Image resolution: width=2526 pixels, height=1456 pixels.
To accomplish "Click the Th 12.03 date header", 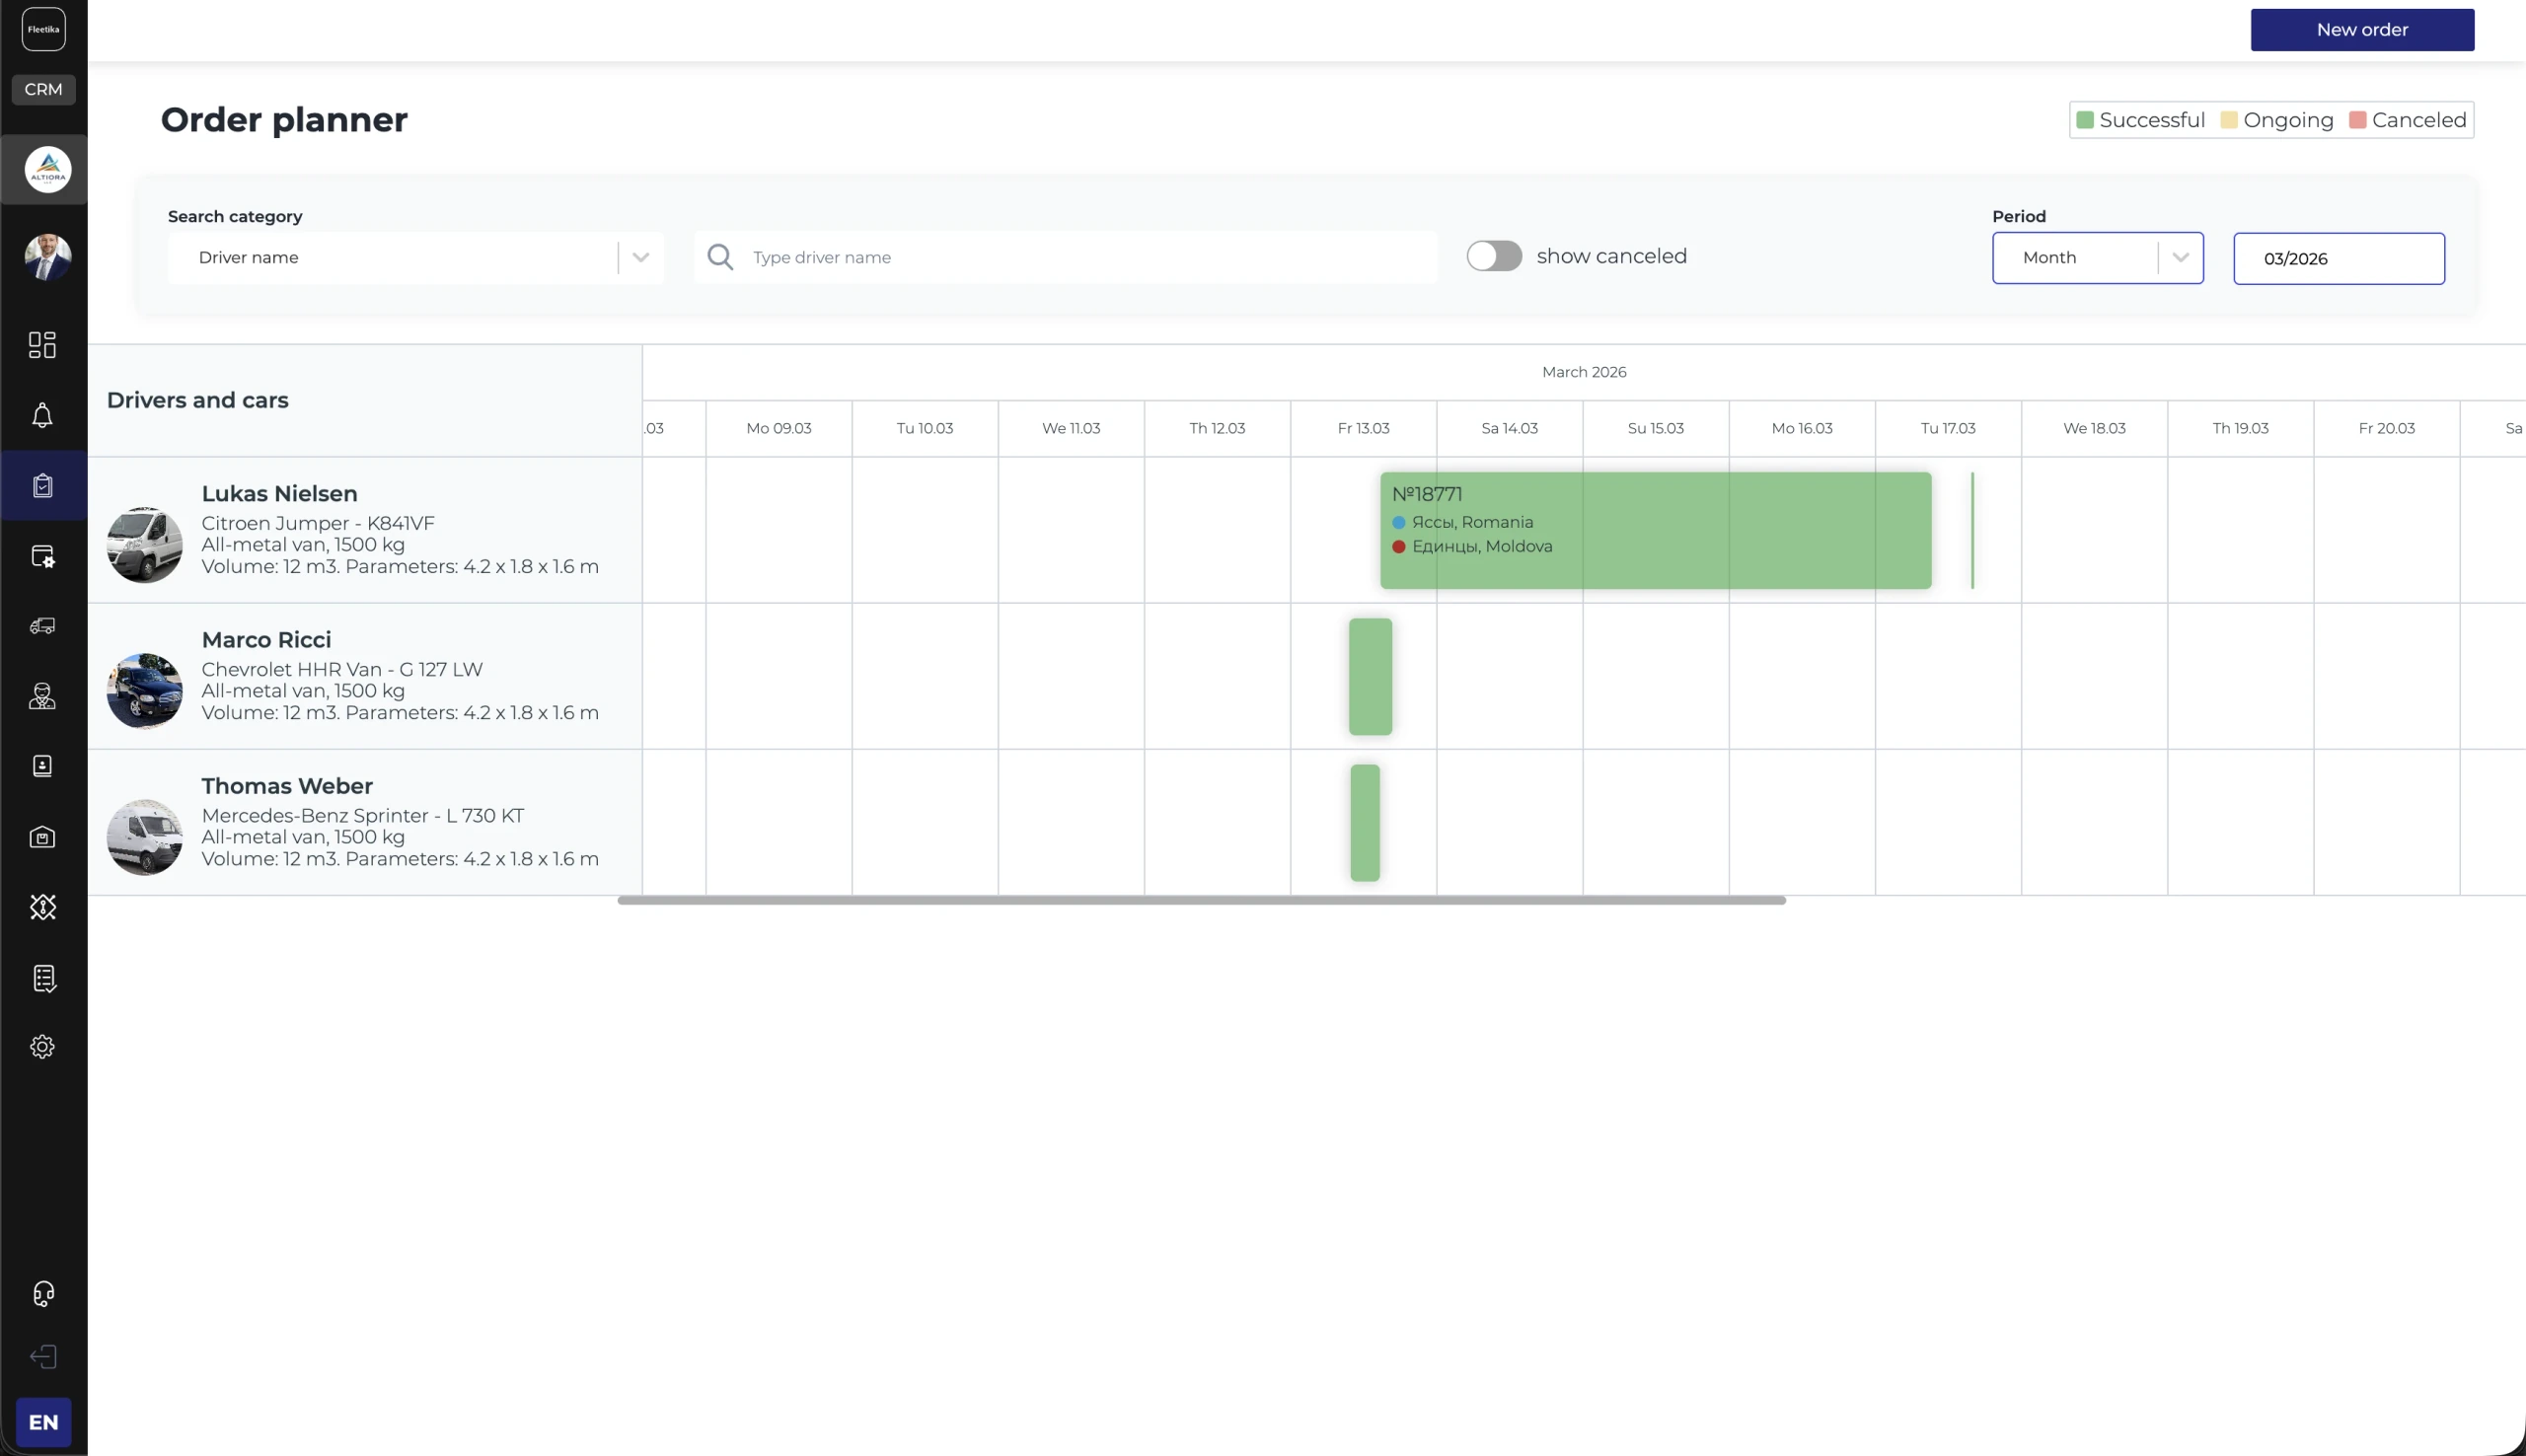I will 1217,428.
